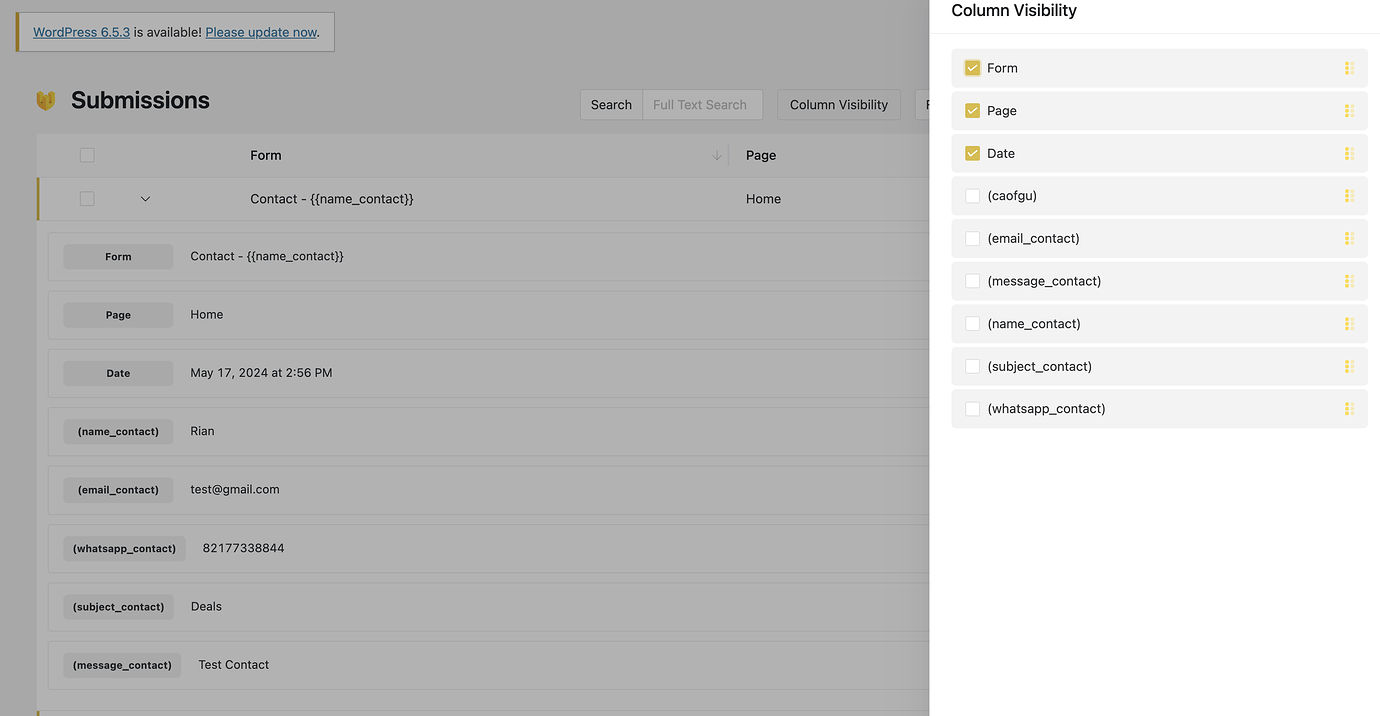
Task: Click the drag handle for (whatsapp_contact)
Action: tap(1349, 409)
